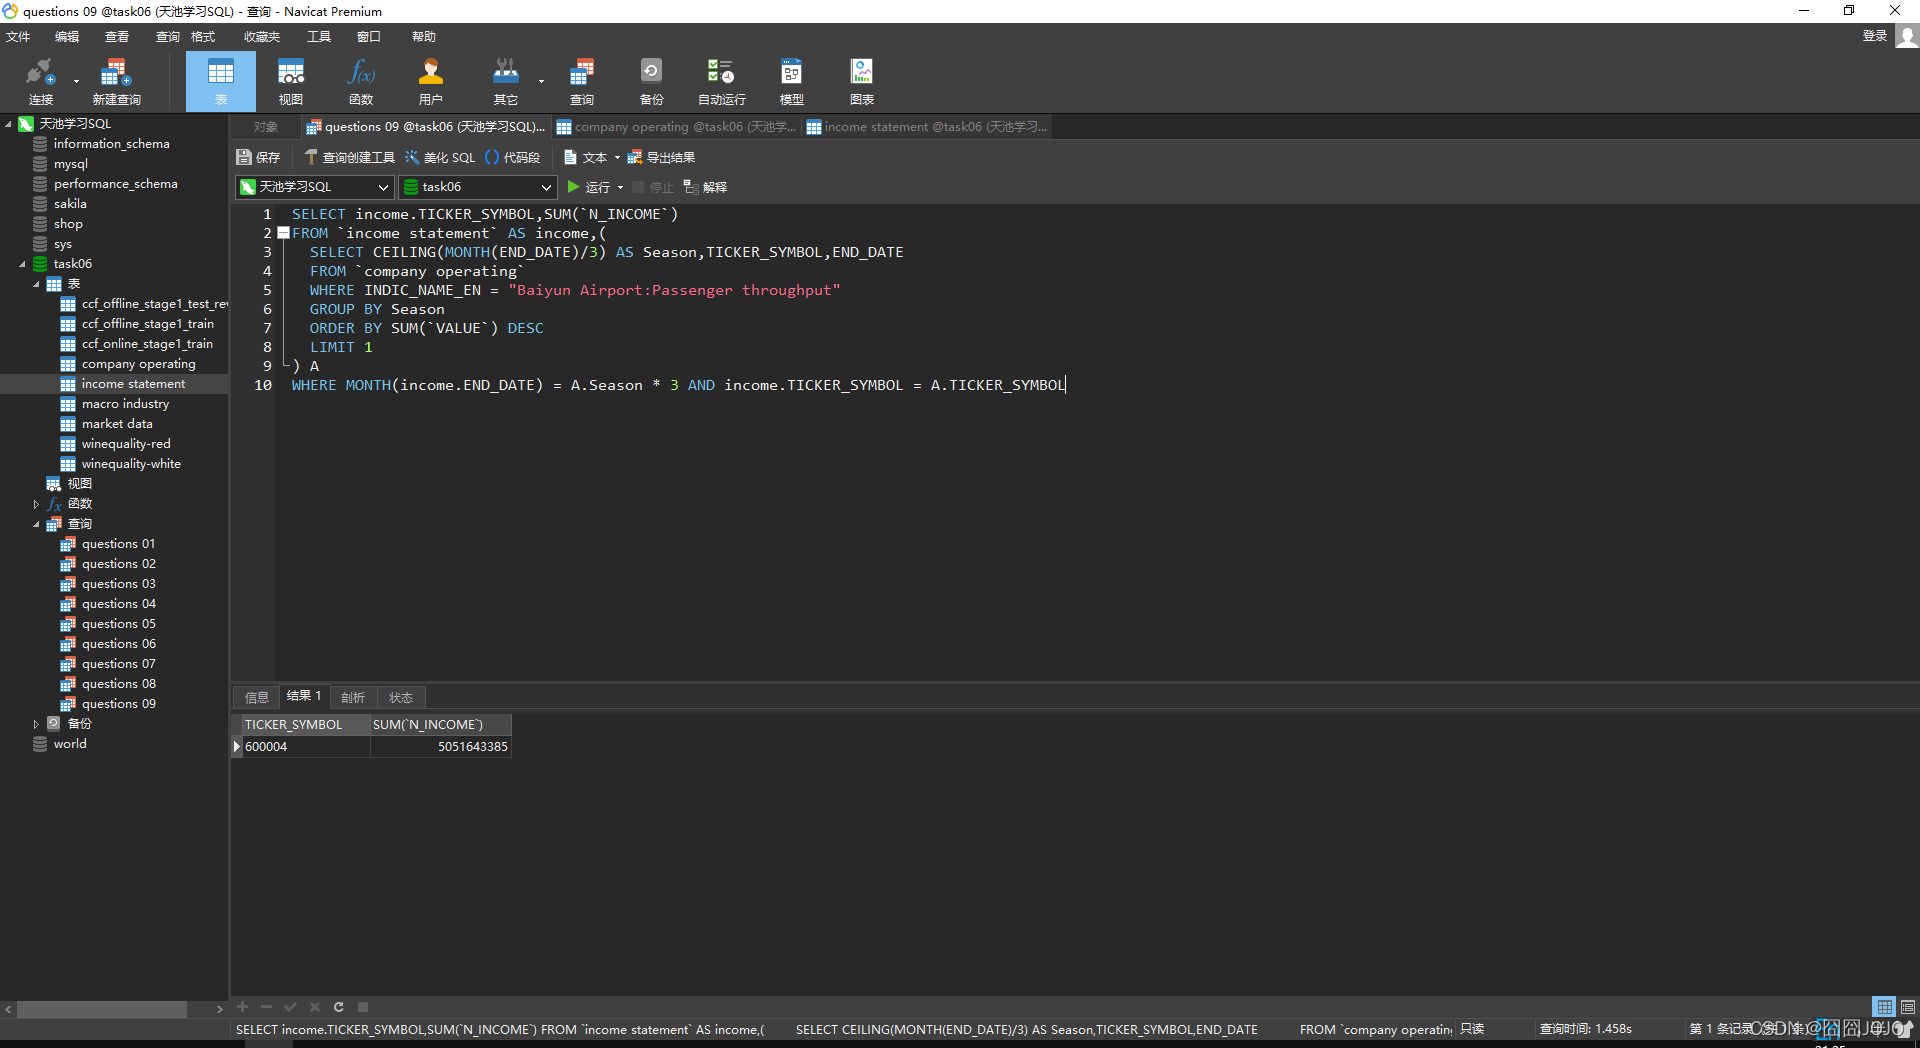Click the Explain (解释) button

click(705, 187)
